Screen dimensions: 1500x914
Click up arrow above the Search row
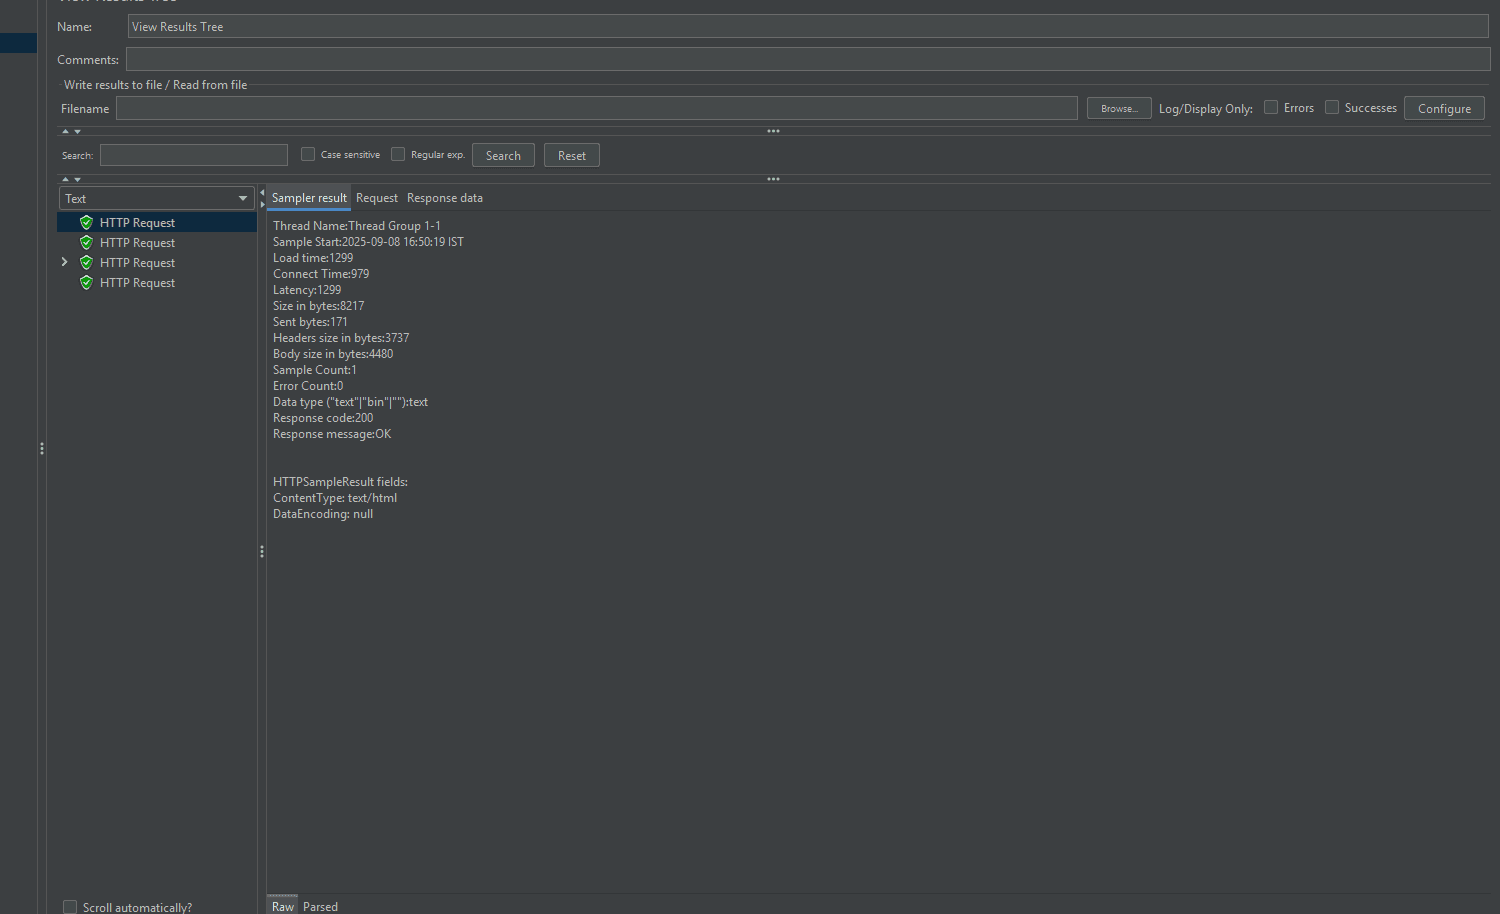66,131
